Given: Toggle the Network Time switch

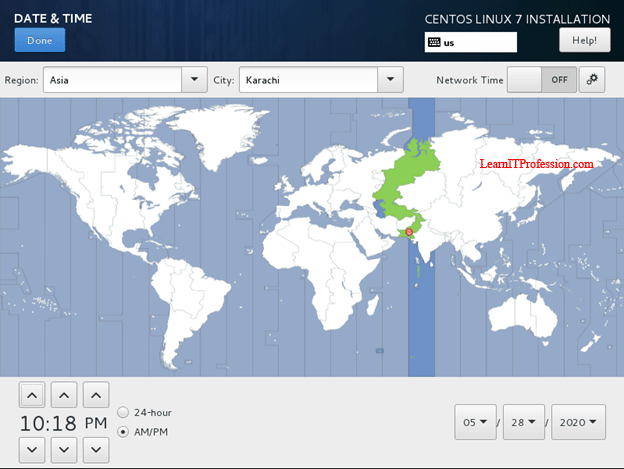Looking at the screenshot, I should (541, 80).
